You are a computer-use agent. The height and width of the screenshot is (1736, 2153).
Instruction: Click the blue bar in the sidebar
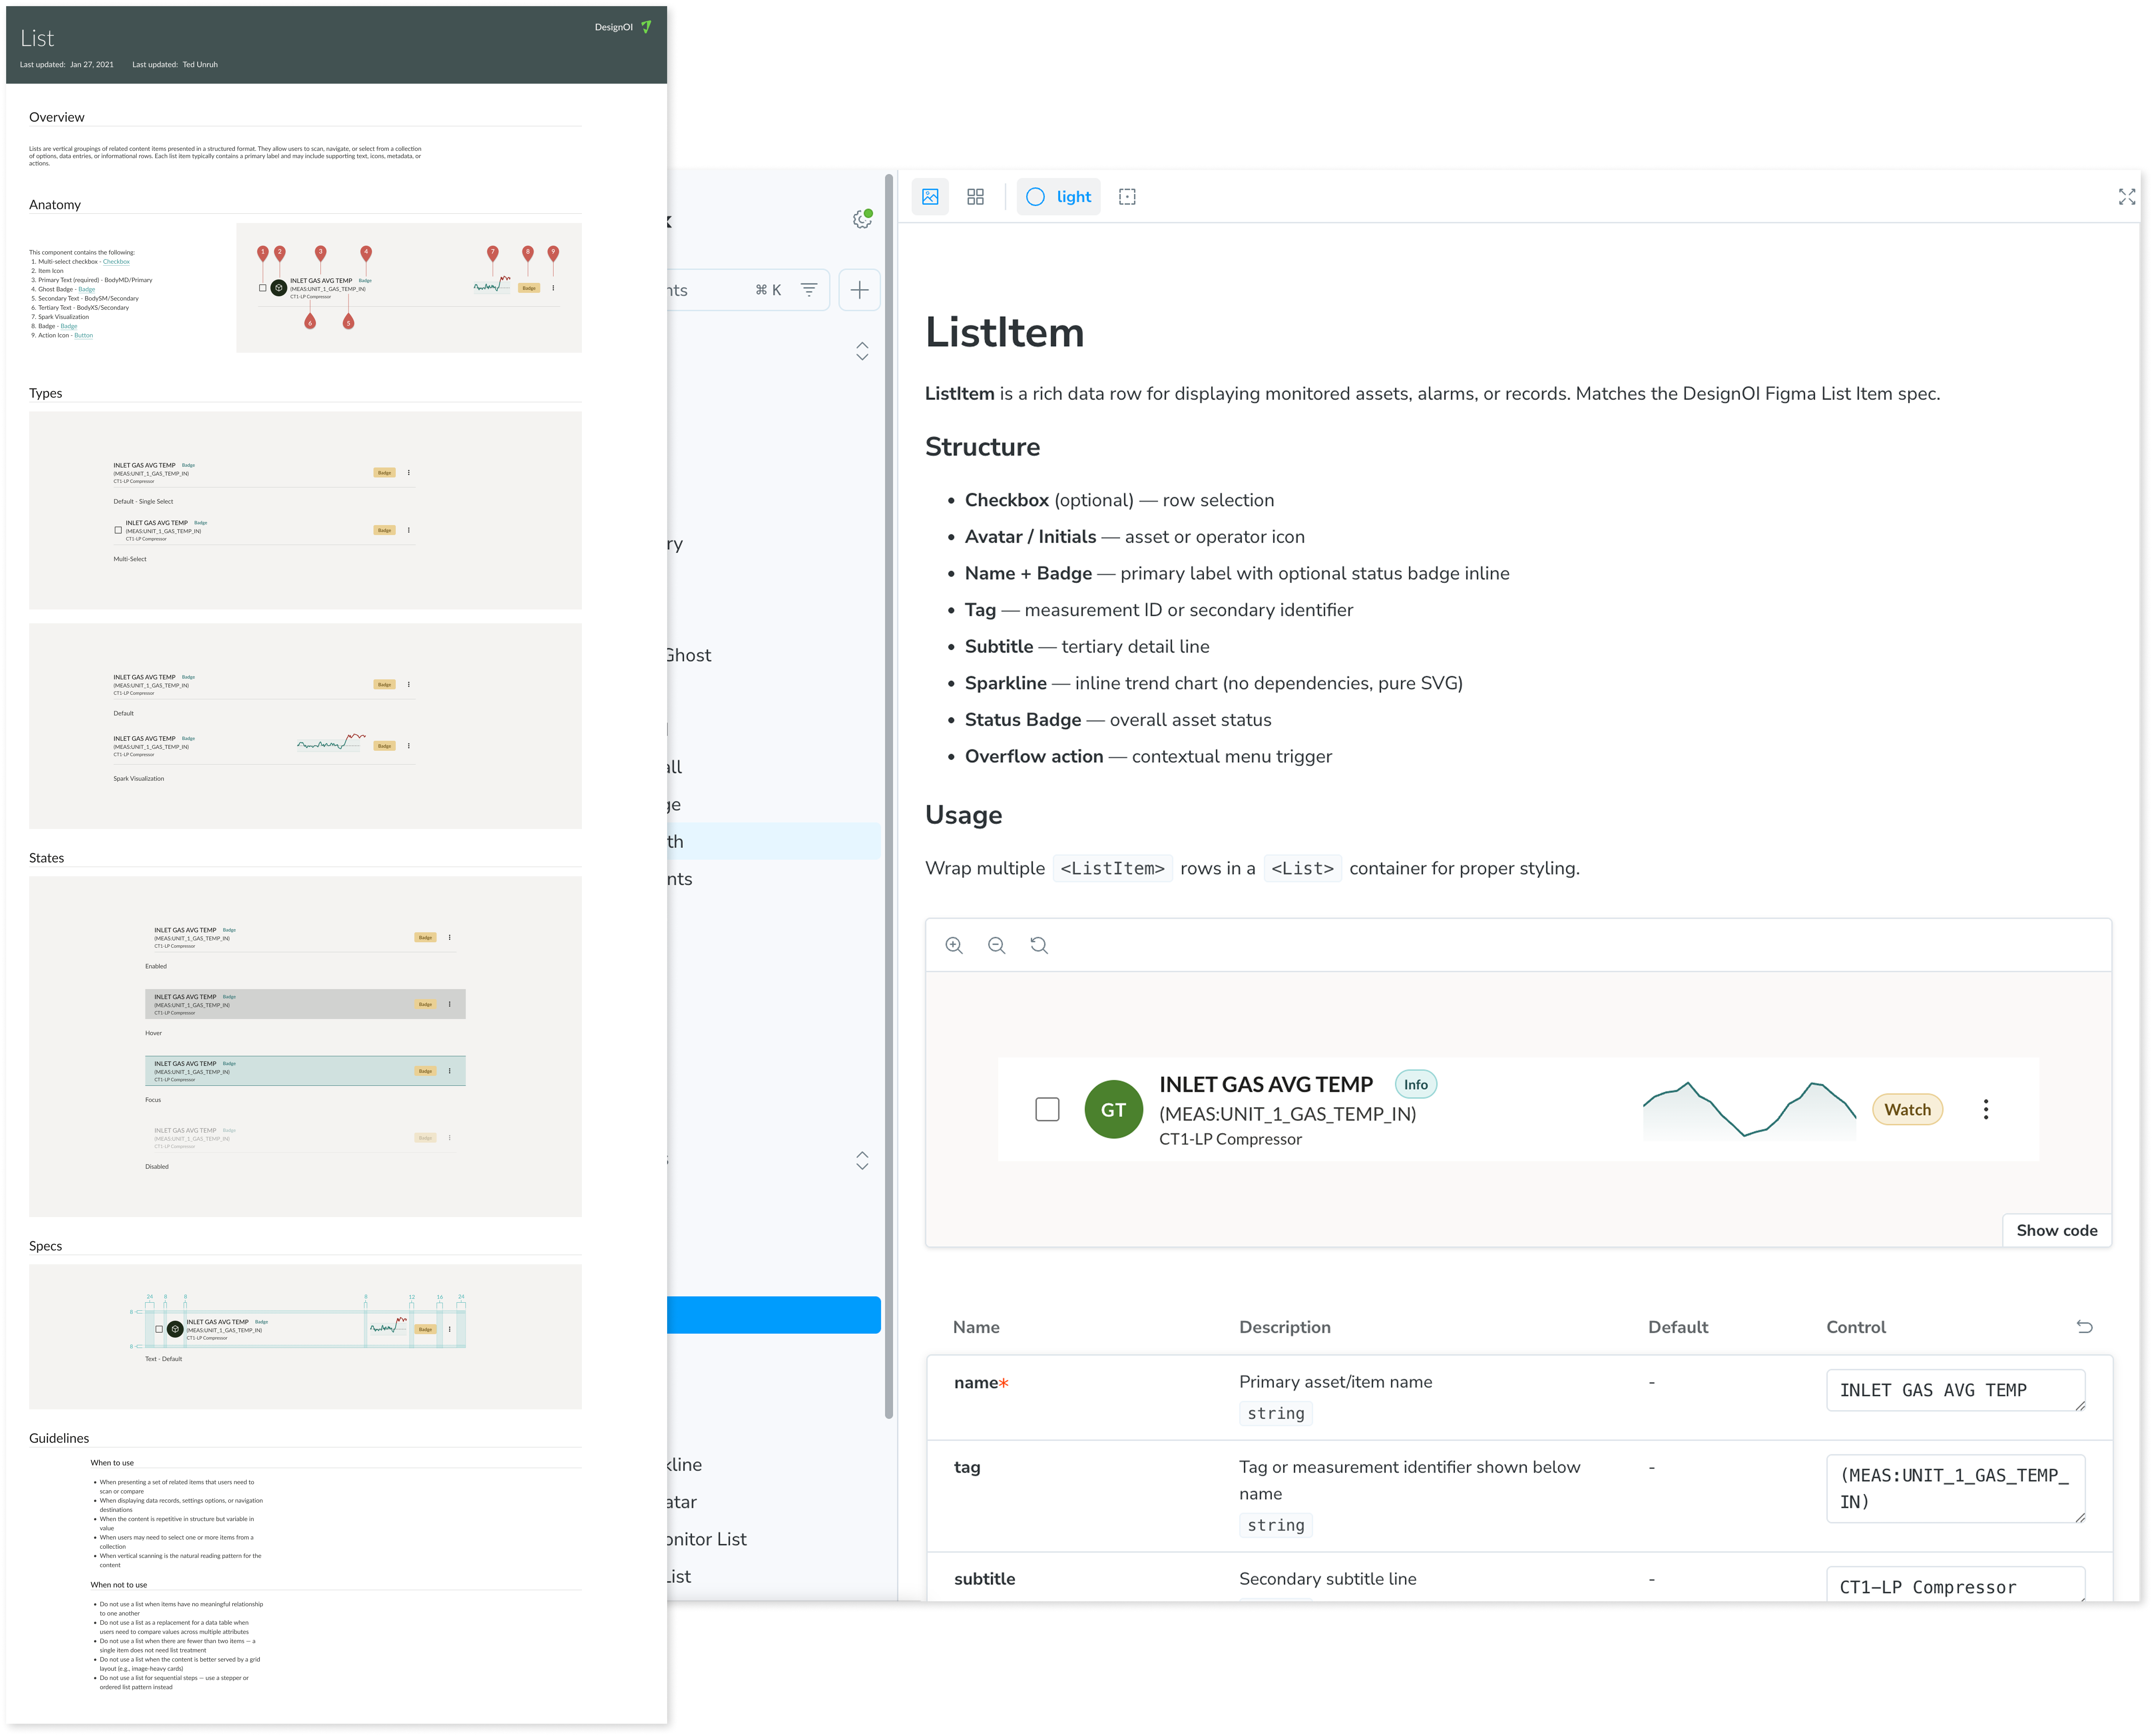pos(774,1314)
